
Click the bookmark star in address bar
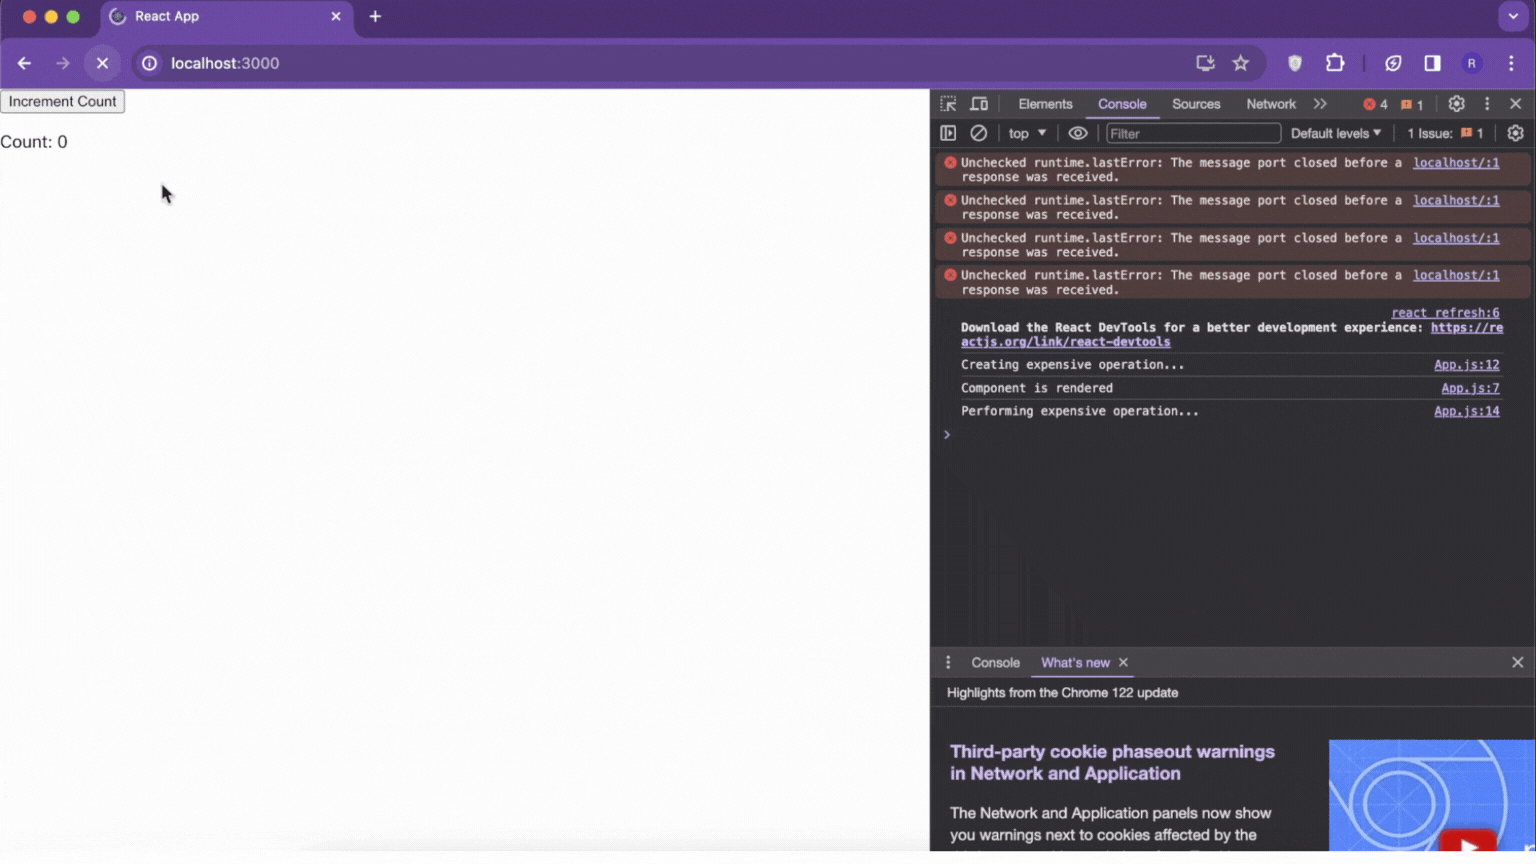pyautogui.click(x=1241, y=63)
